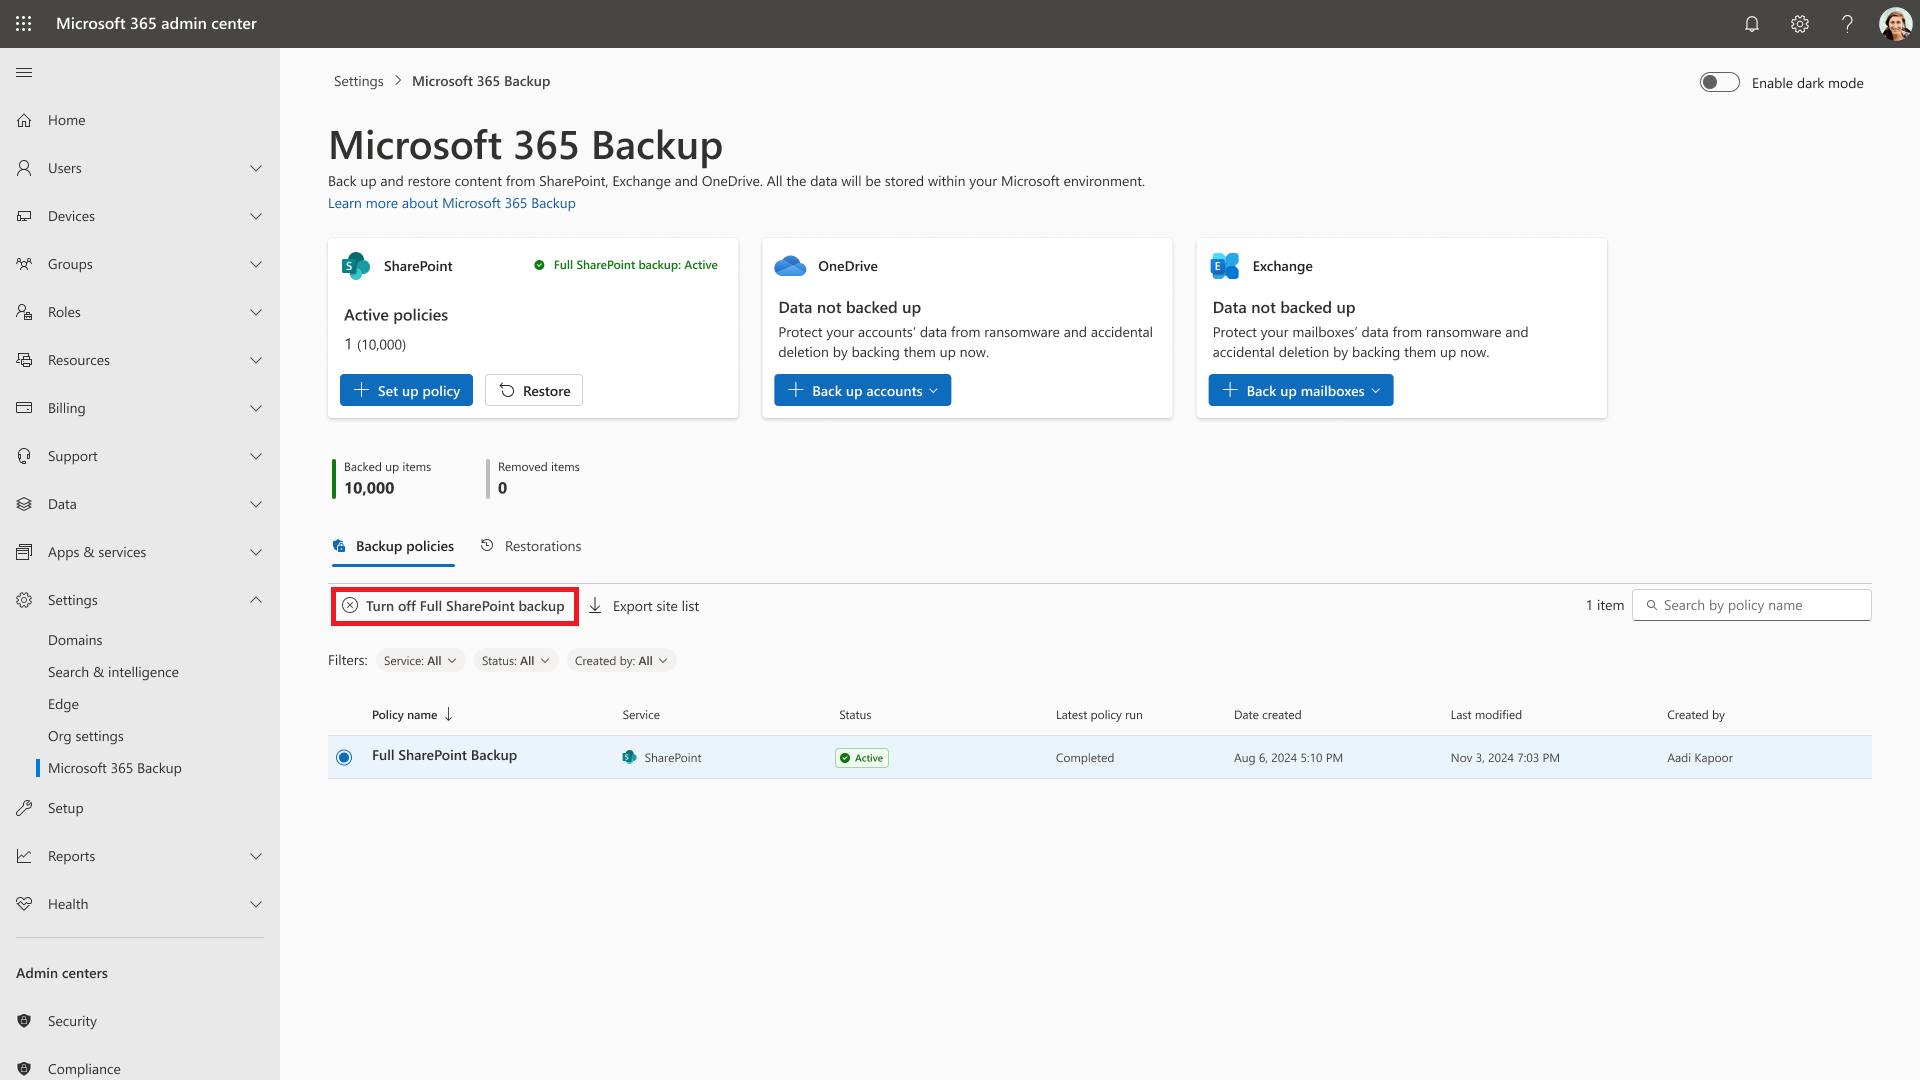Click the Health heart icon
The image size is (1920, 1080).
point(24,904)
